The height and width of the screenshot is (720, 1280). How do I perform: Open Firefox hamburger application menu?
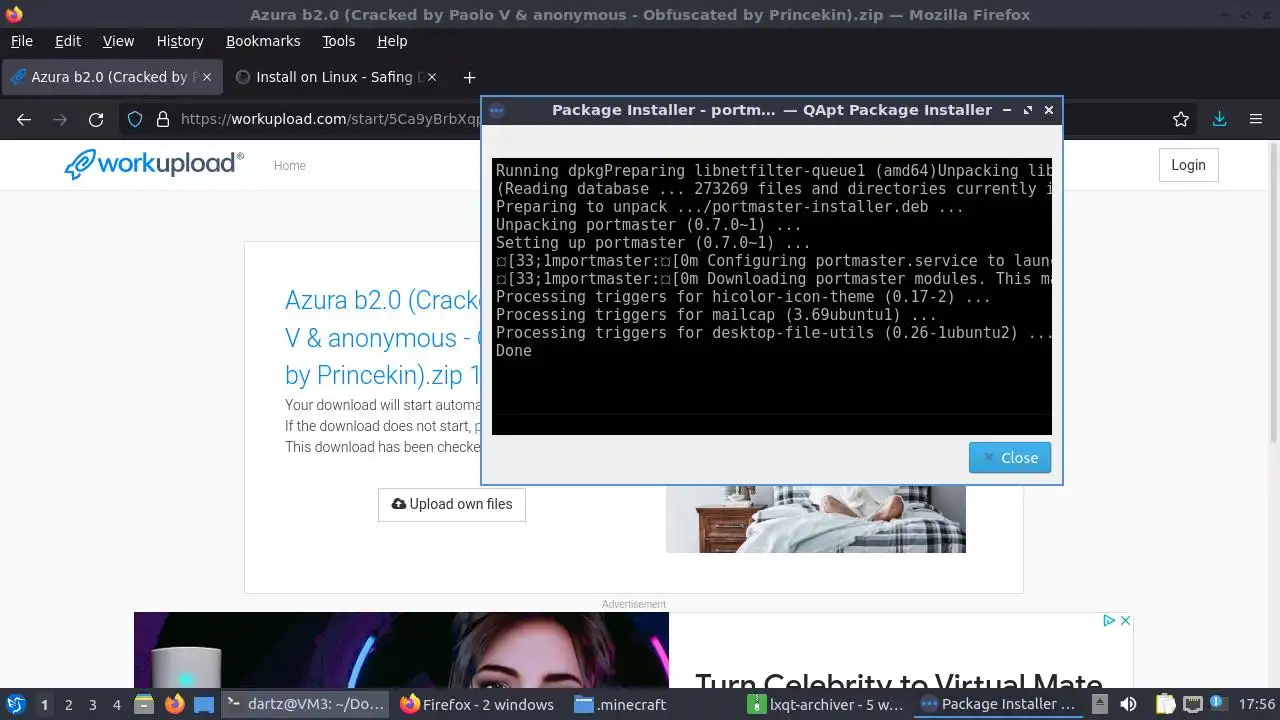[x=1256, y=119]
